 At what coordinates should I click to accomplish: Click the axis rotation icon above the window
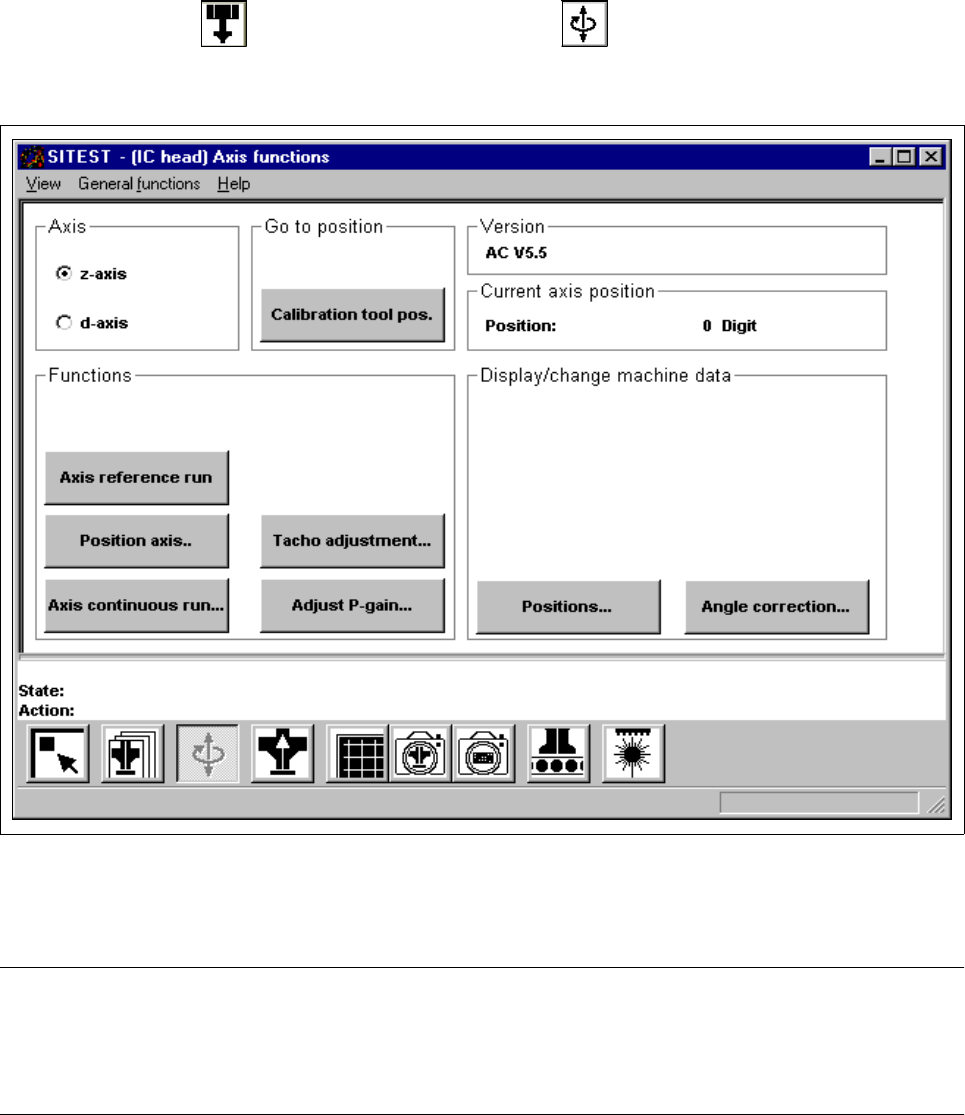pos(585,23)
